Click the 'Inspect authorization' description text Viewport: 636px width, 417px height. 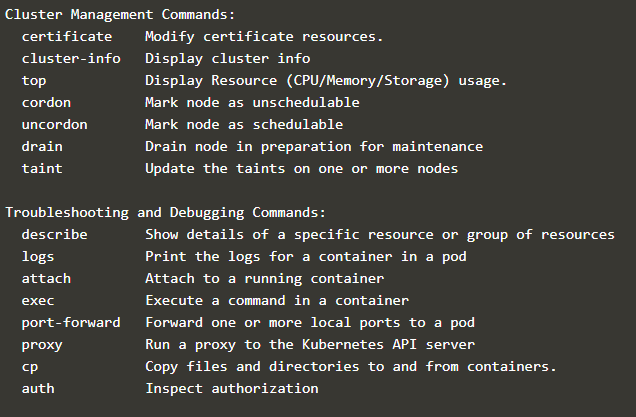coord(231,388)
